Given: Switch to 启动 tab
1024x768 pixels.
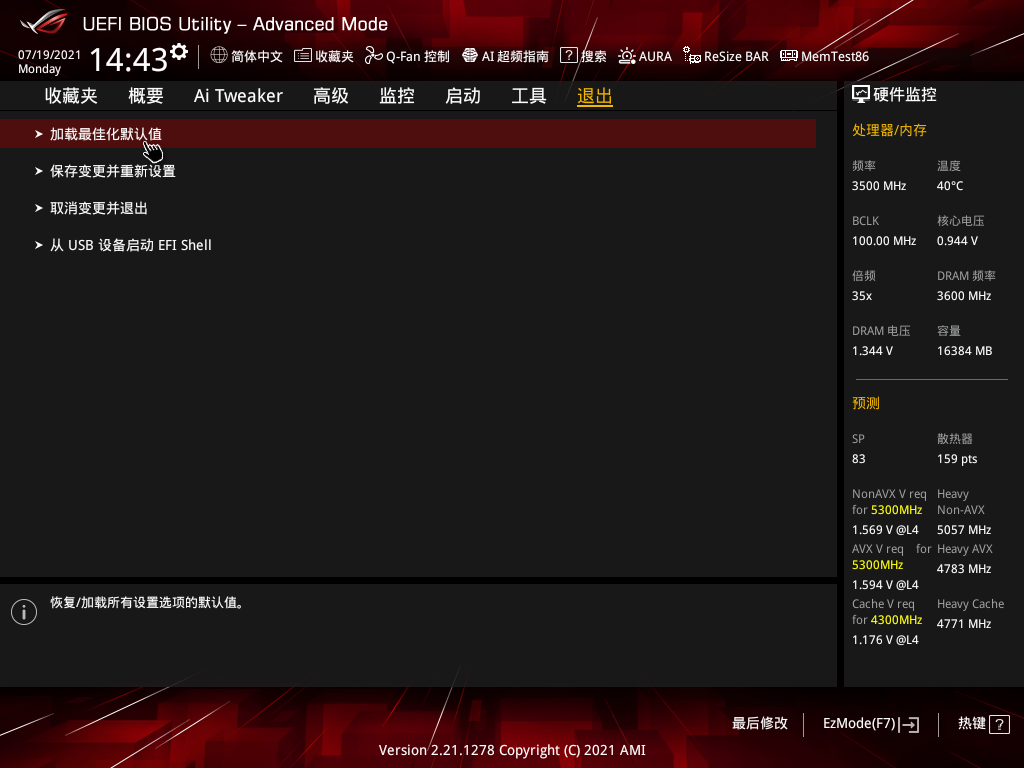Looking at the screenshot, I should point(463,96).
